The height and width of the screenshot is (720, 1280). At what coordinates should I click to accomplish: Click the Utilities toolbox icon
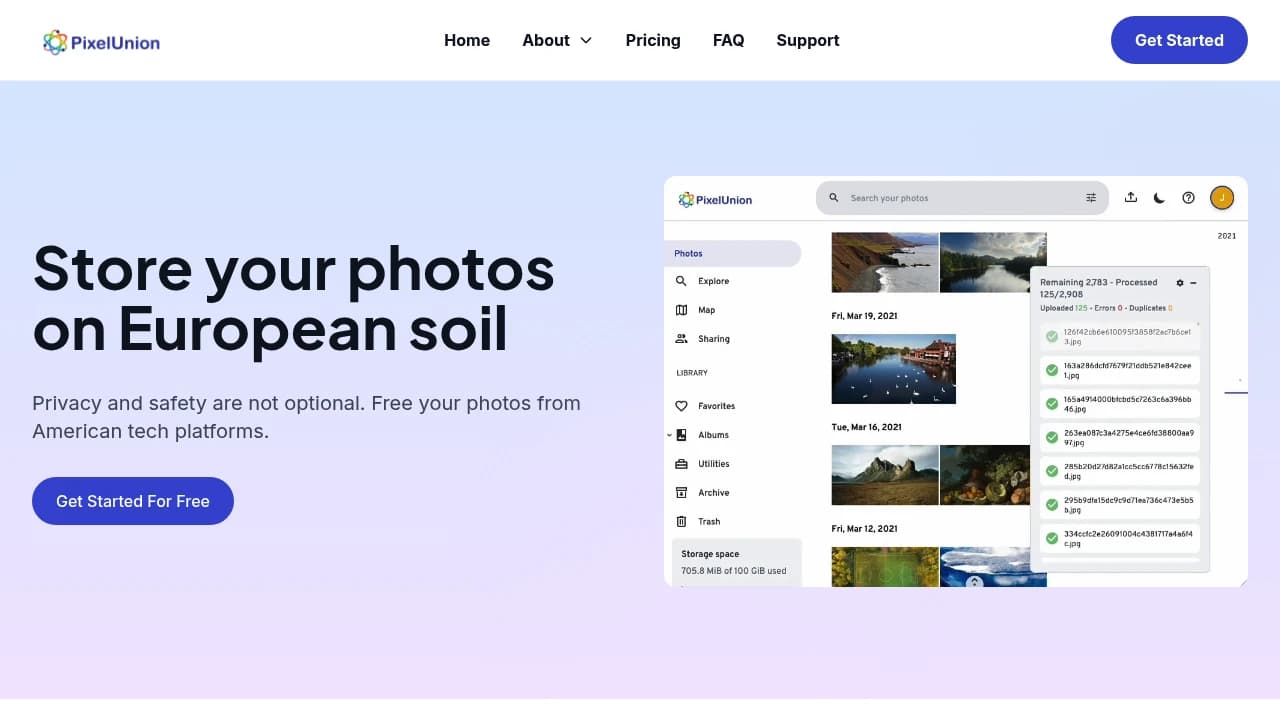tap(681, 464)
